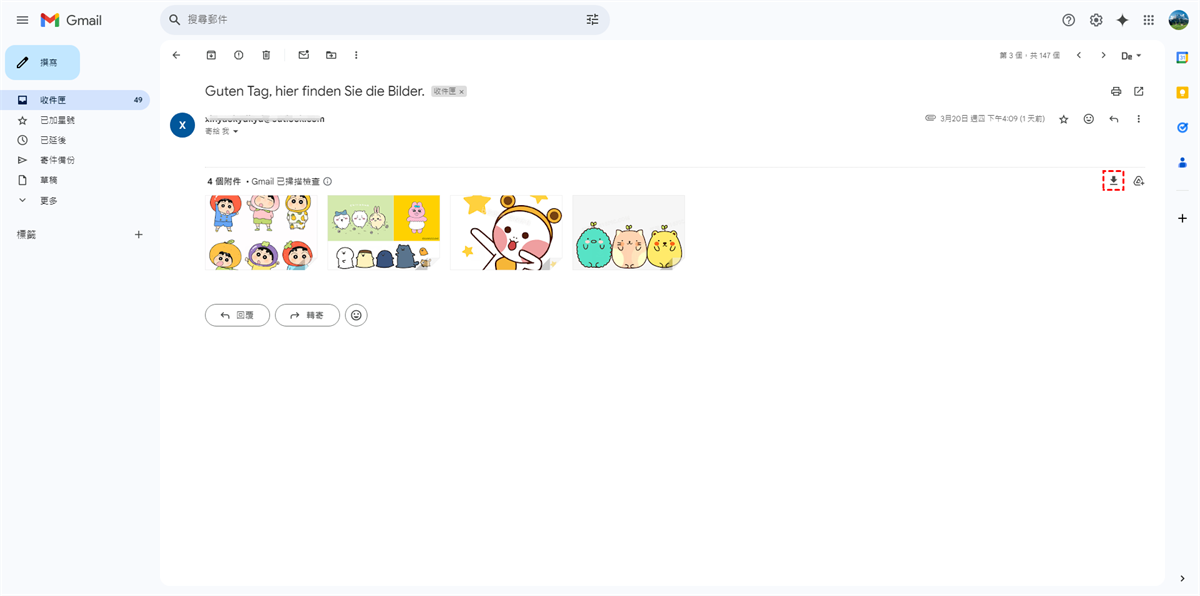1200x596 pixels.
Task: Open the green and yellow collage attachment
Action: point(384,232)
